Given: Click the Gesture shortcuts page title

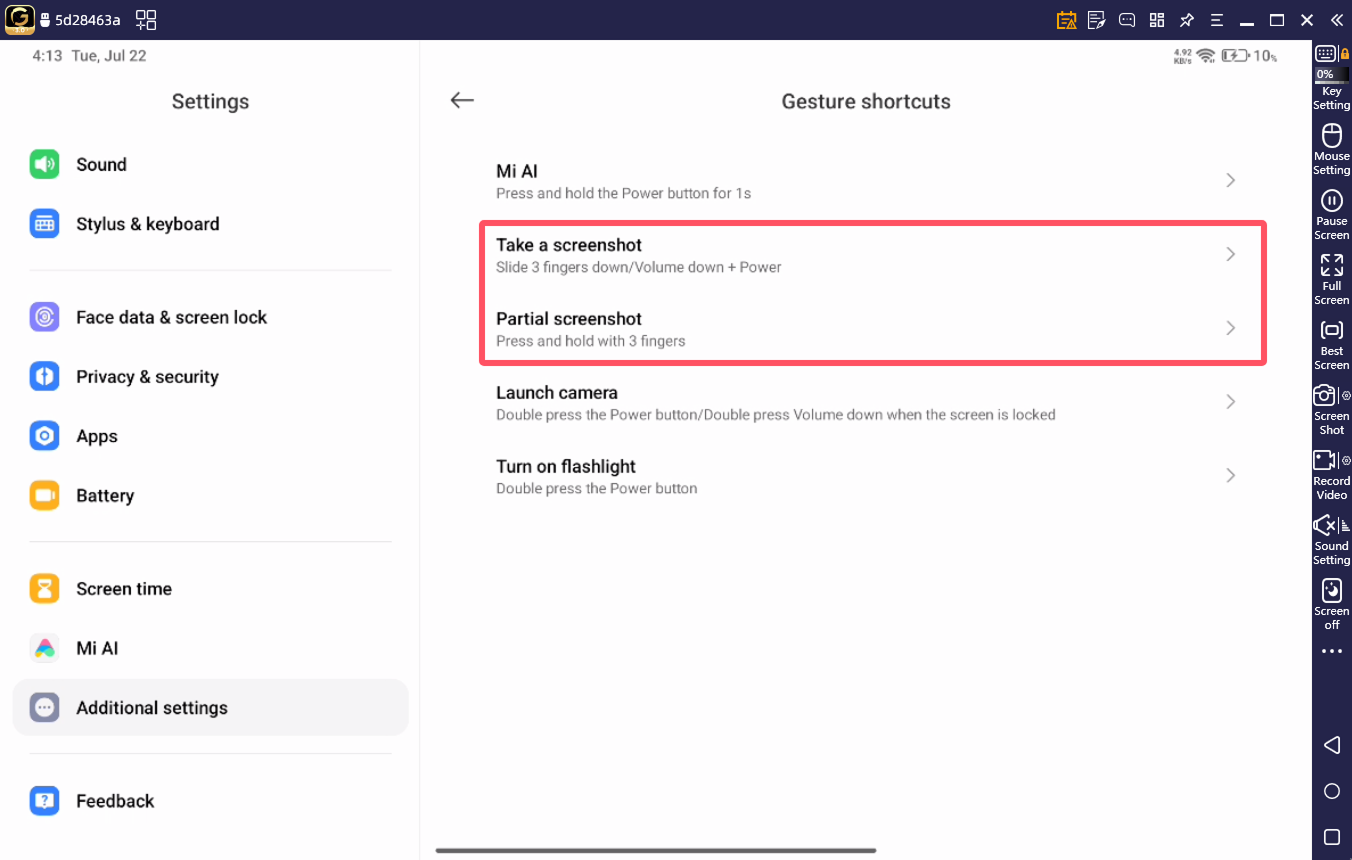Looking at the screenshot, I should 866,101.
